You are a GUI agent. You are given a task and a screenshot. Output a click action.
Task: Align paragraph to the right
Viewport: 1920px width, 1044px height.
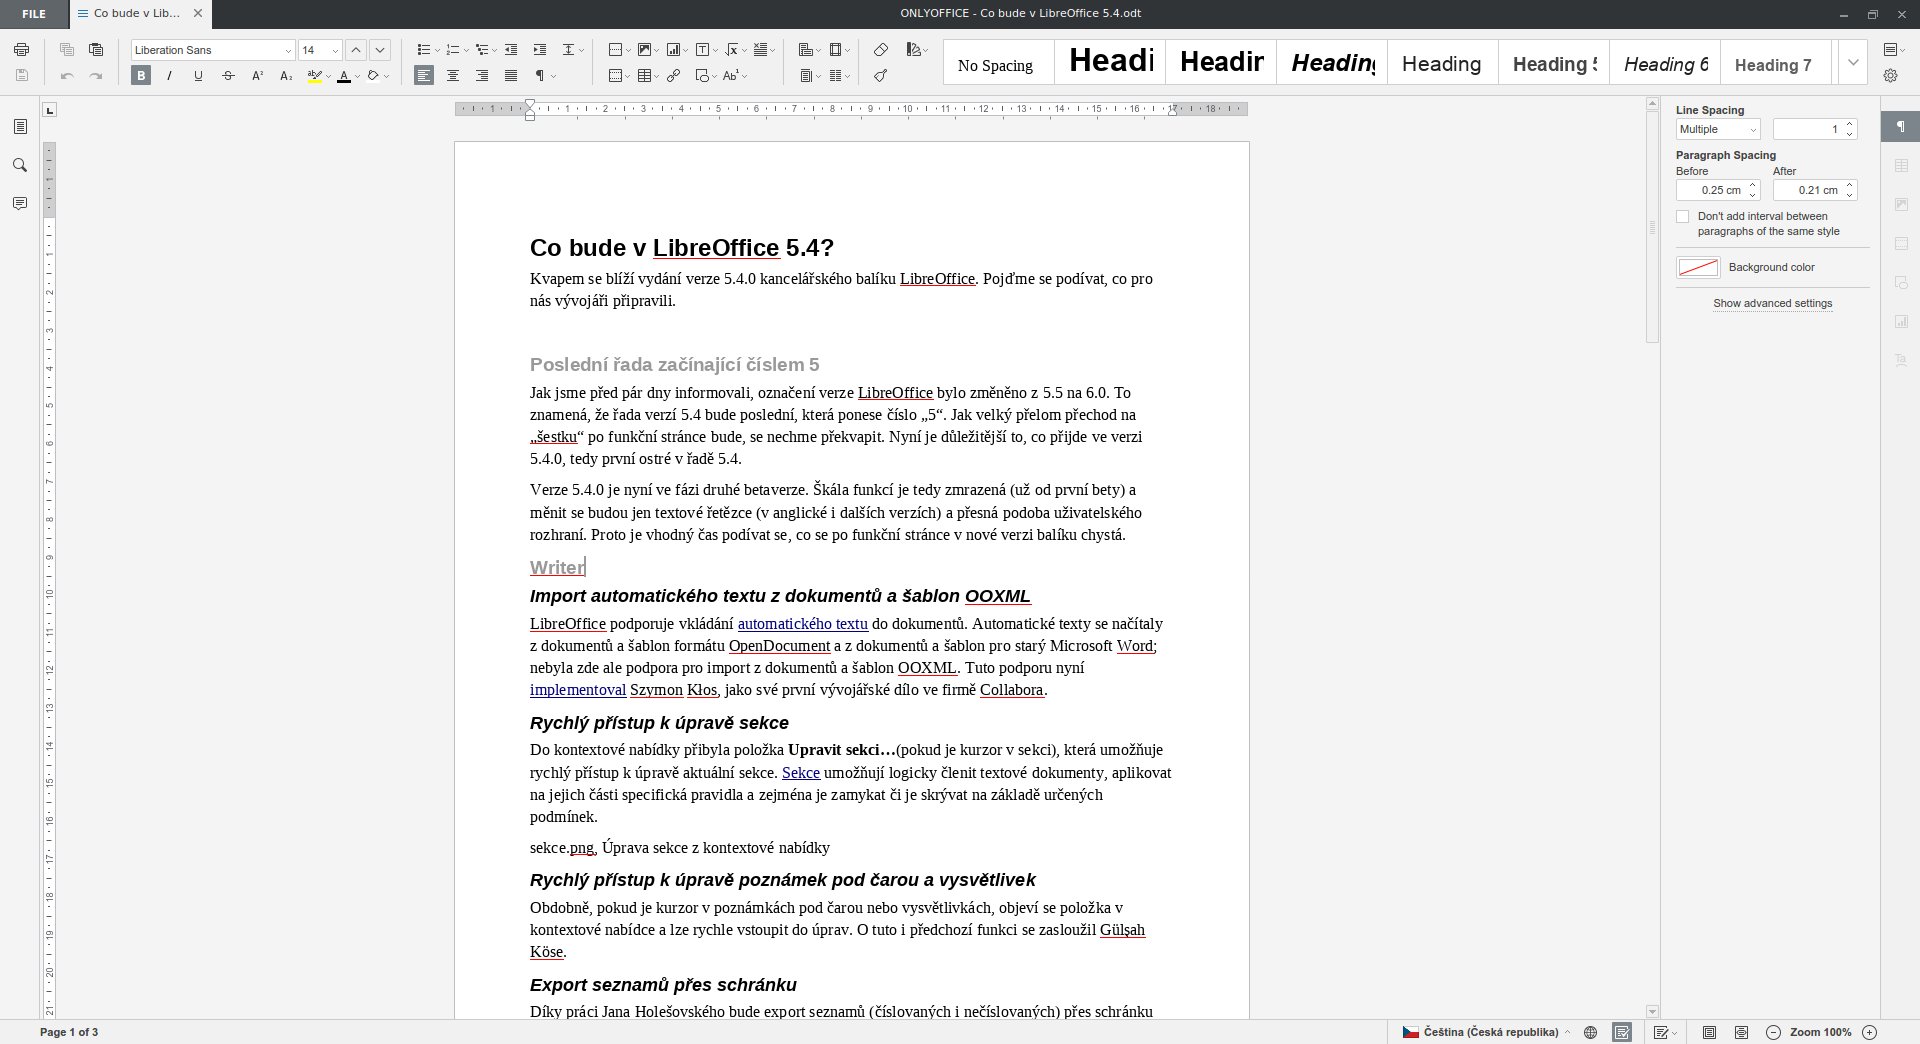click(482, 76)
